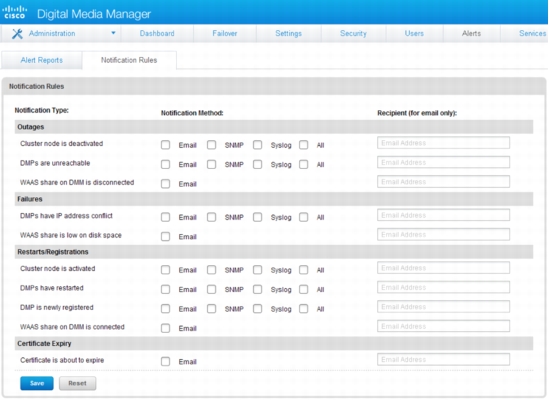Check All for DMPs have IP address conflict
This screenshot has width=549, height=401.
pos(304,217)
